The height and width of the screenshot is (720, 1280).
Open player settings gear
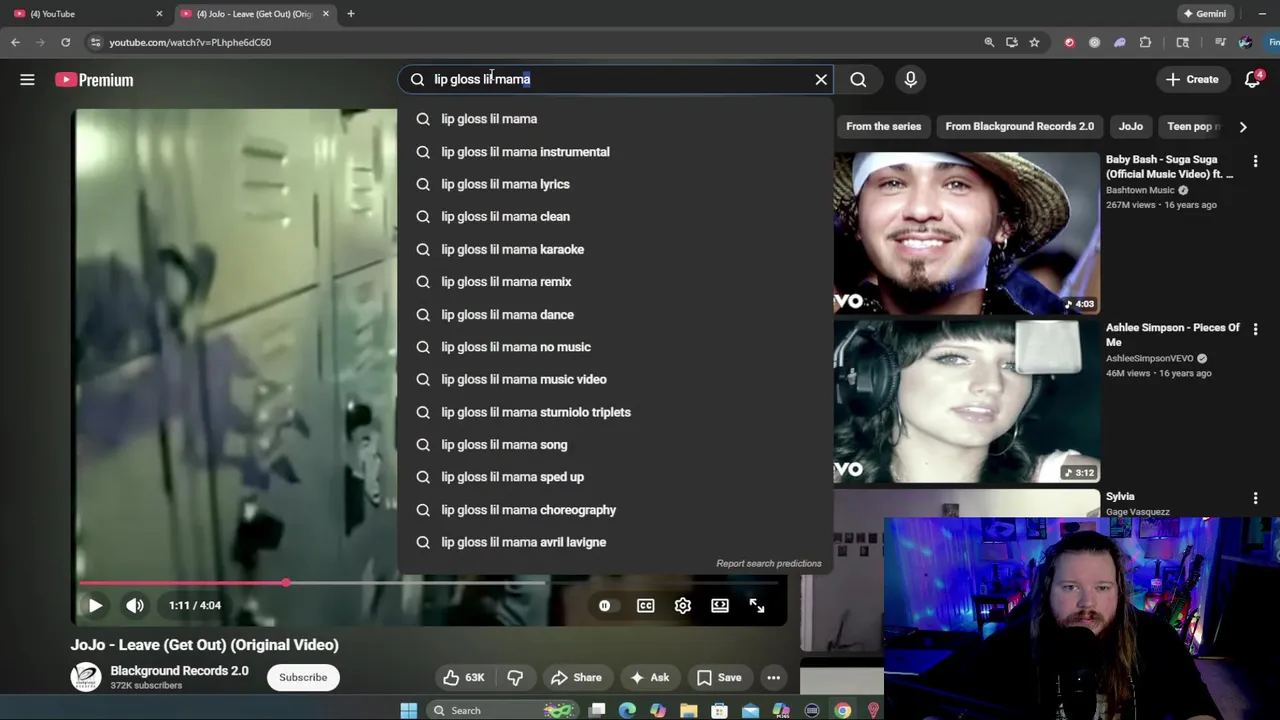(683, 605)
